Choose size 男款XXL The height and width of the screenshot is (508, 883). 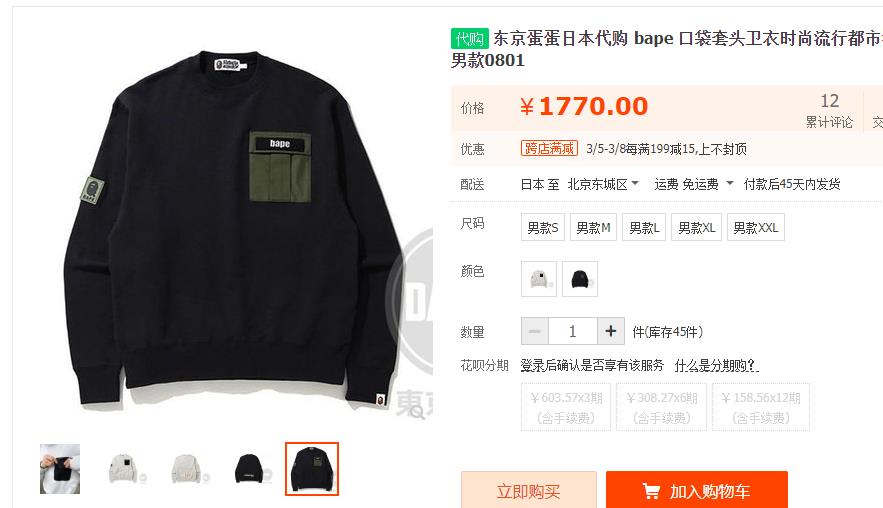tap(756, 228)
